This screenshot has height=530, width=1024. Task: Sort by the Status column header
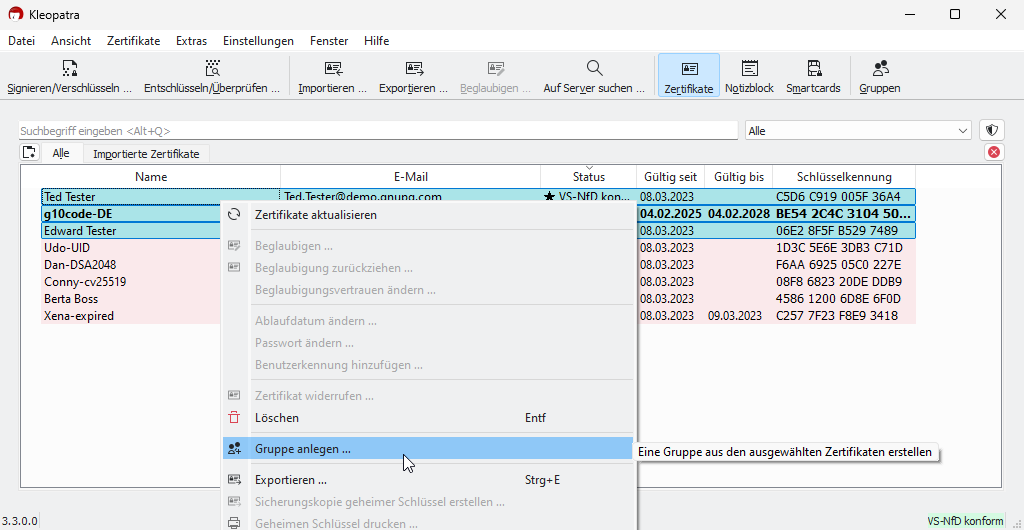589,177
